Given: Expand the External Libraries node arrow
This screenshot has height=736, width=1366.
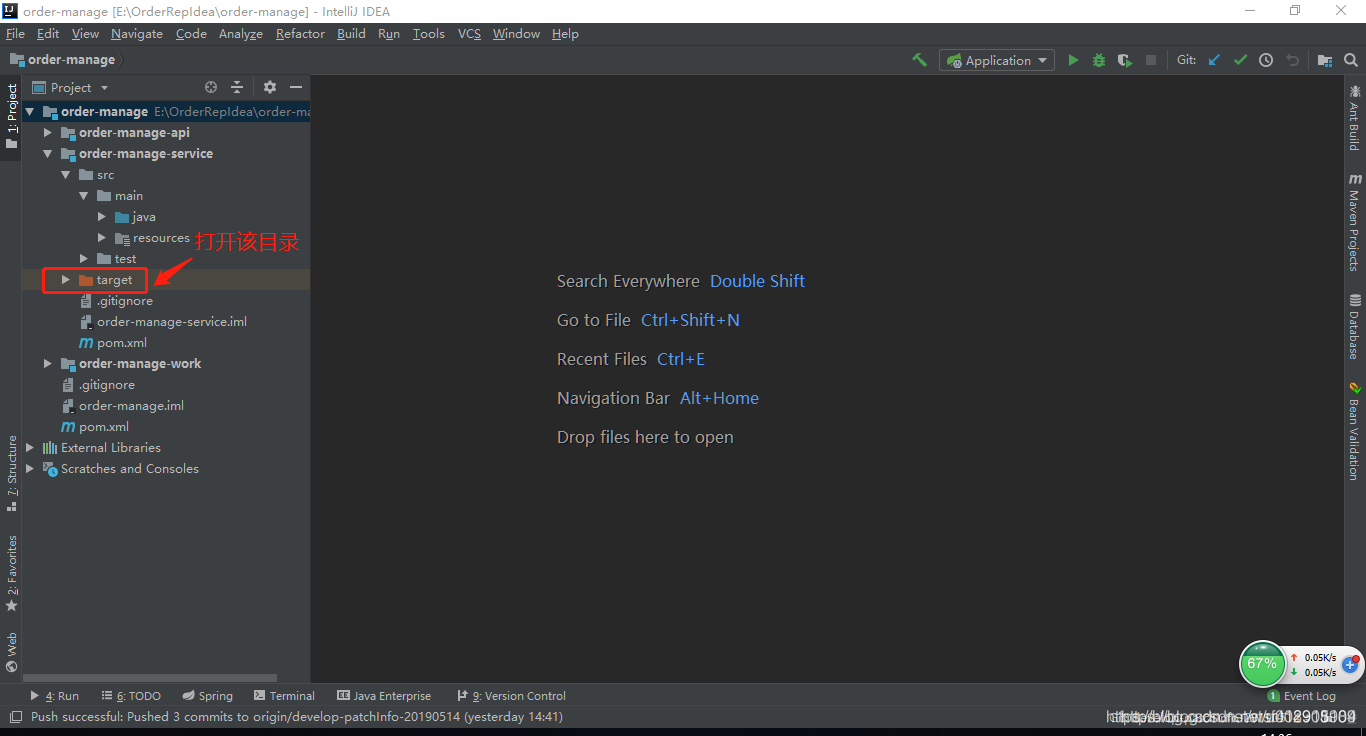Looking at the screenshot, I should (x=29, y=448).
